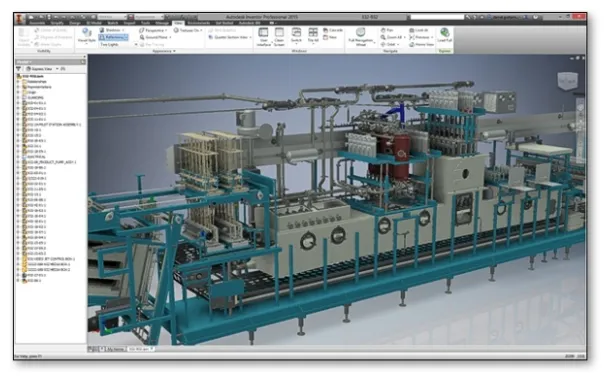Click the Home View button
The image size is (610, 382).
(x=421, y=44)
